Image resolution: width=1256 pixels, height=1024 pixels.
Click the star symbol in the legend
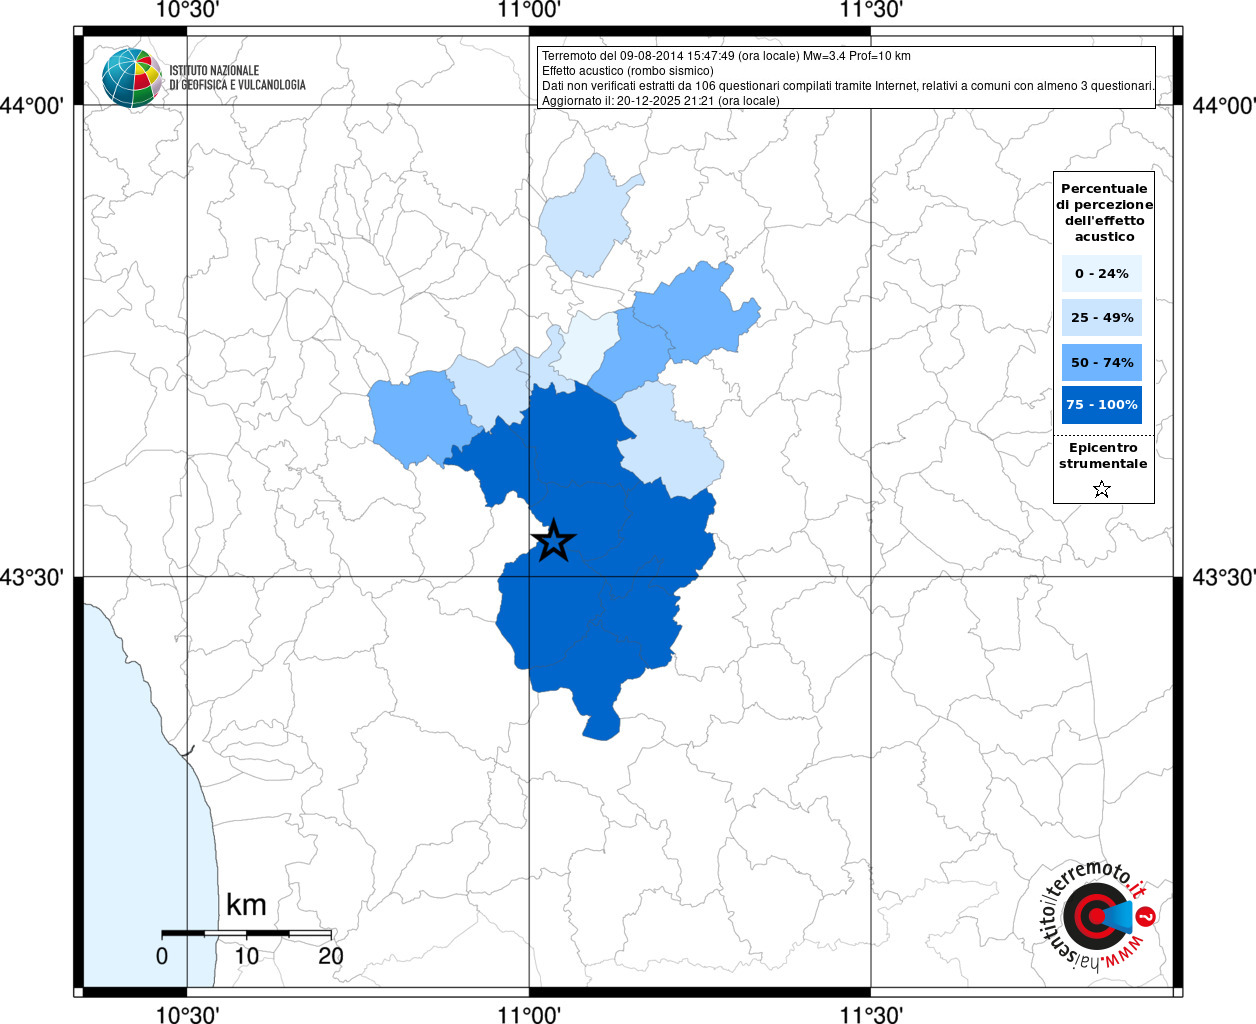(x=1102, y=489)
